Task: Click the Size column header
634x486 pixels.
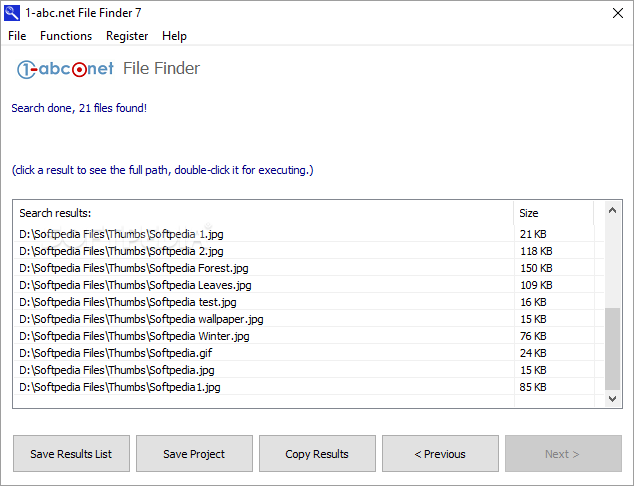Action: (x=554, y=213)
